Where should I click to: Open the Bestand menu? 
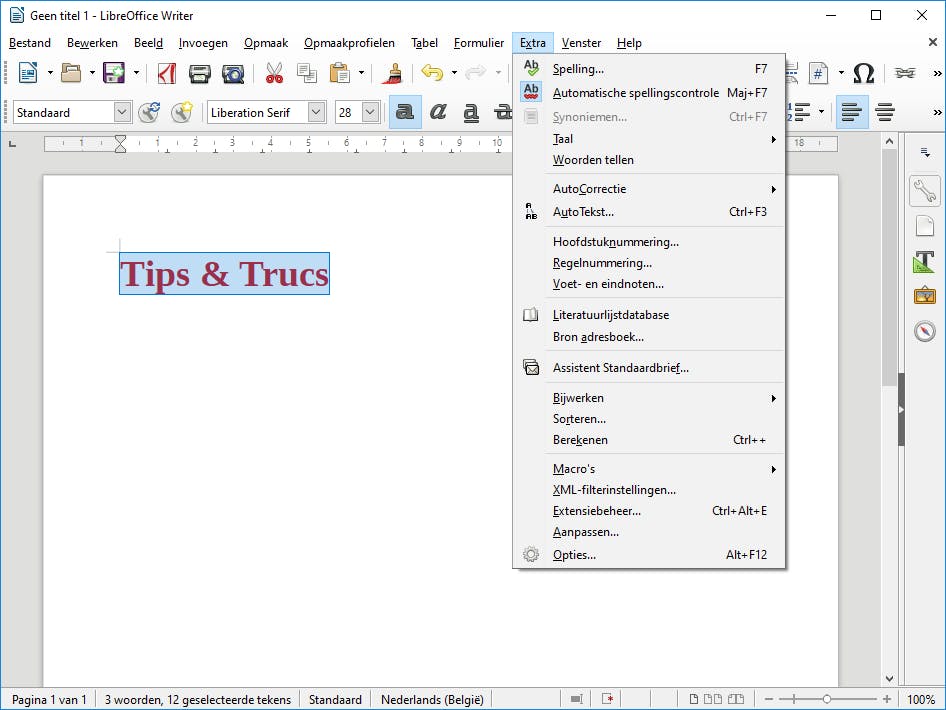point(30,43)
